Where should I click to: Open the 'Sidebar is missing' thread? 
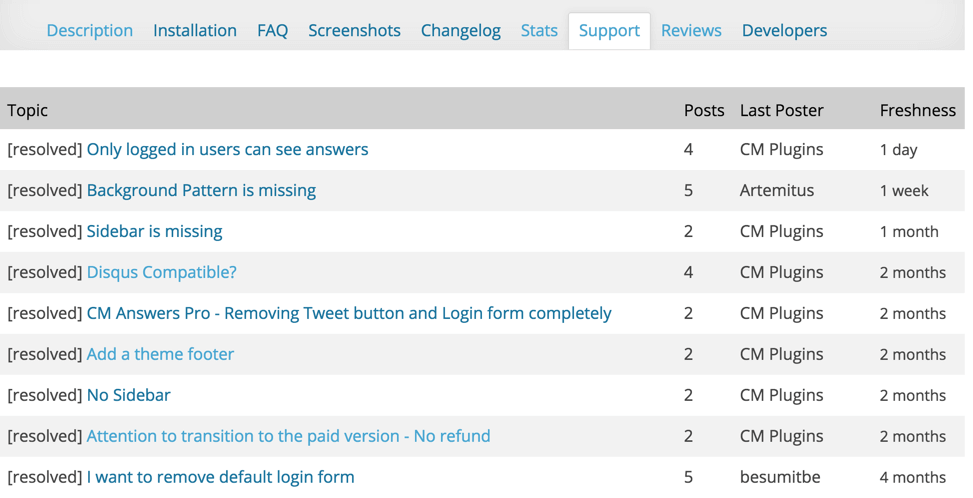(x=154, y=231)
